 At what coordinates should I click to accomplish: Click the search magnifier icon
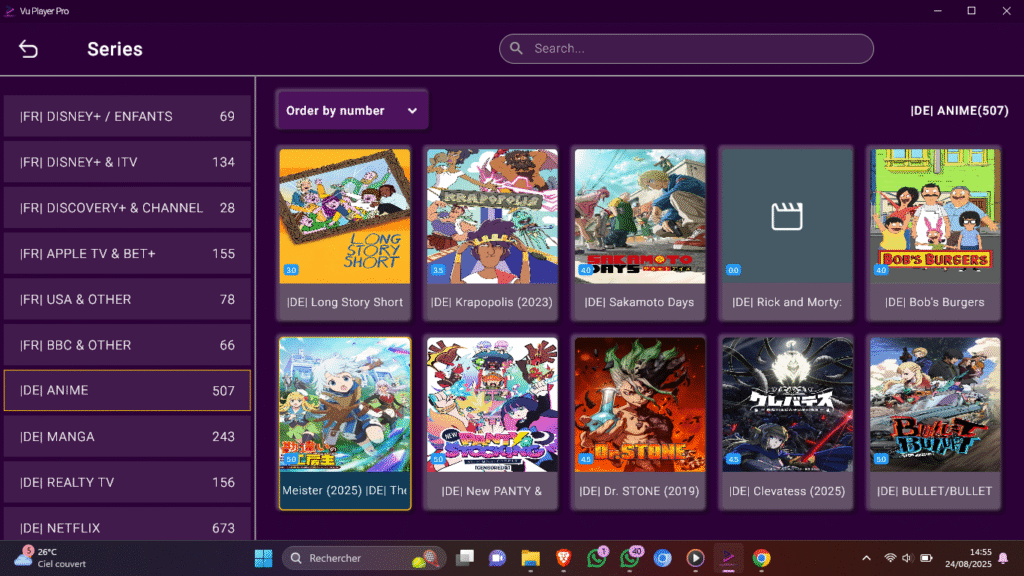point(517,48)
